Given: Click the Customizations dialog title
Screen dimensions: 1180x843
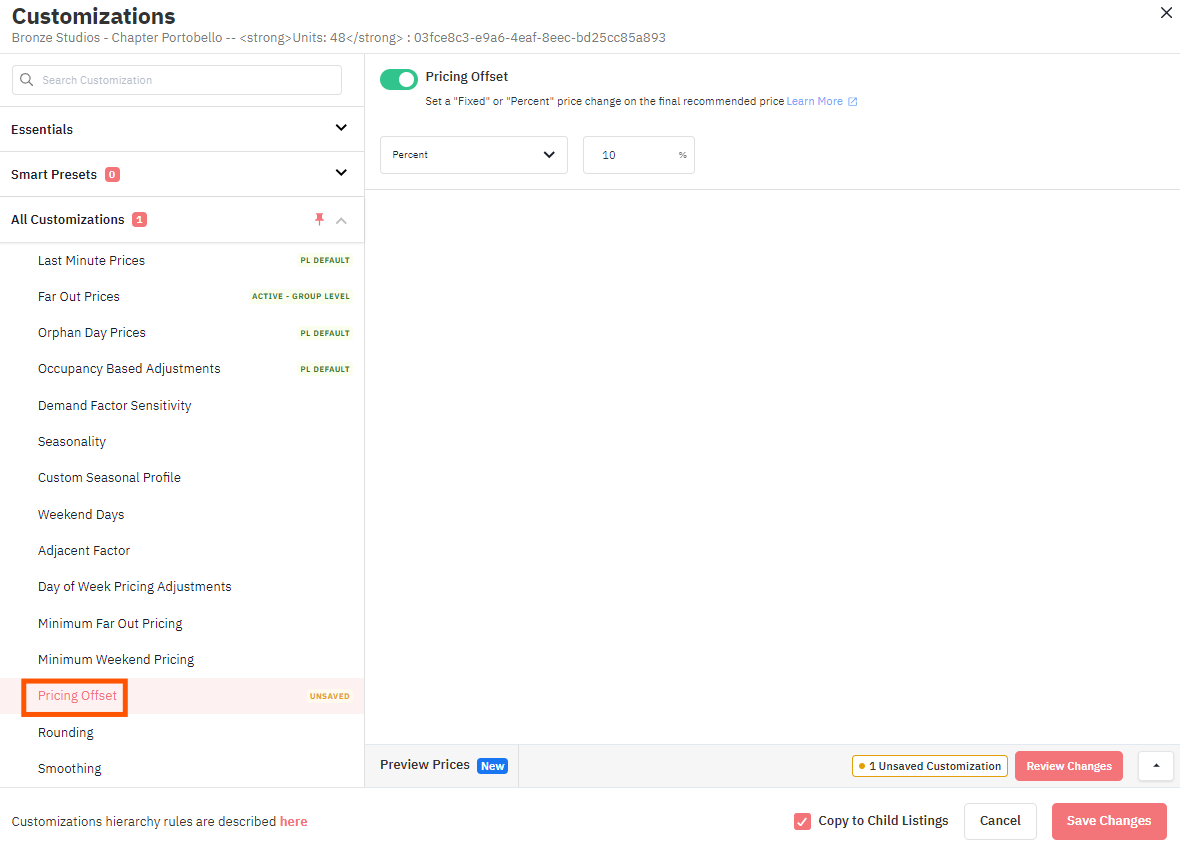Looking at the screenshot, I should [x=93, y=16].
